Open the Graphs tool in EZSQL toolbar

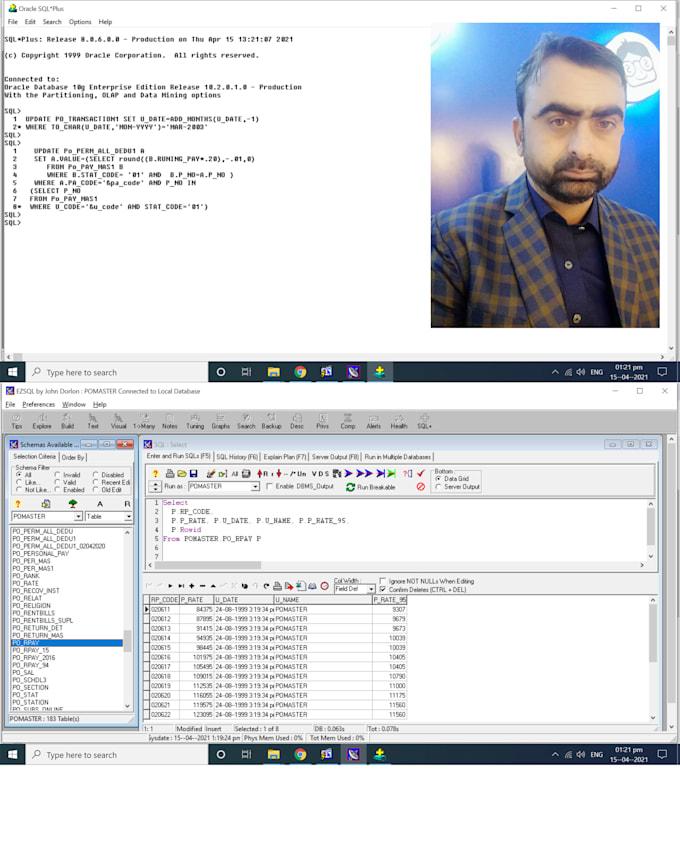[x=221, y=421]
